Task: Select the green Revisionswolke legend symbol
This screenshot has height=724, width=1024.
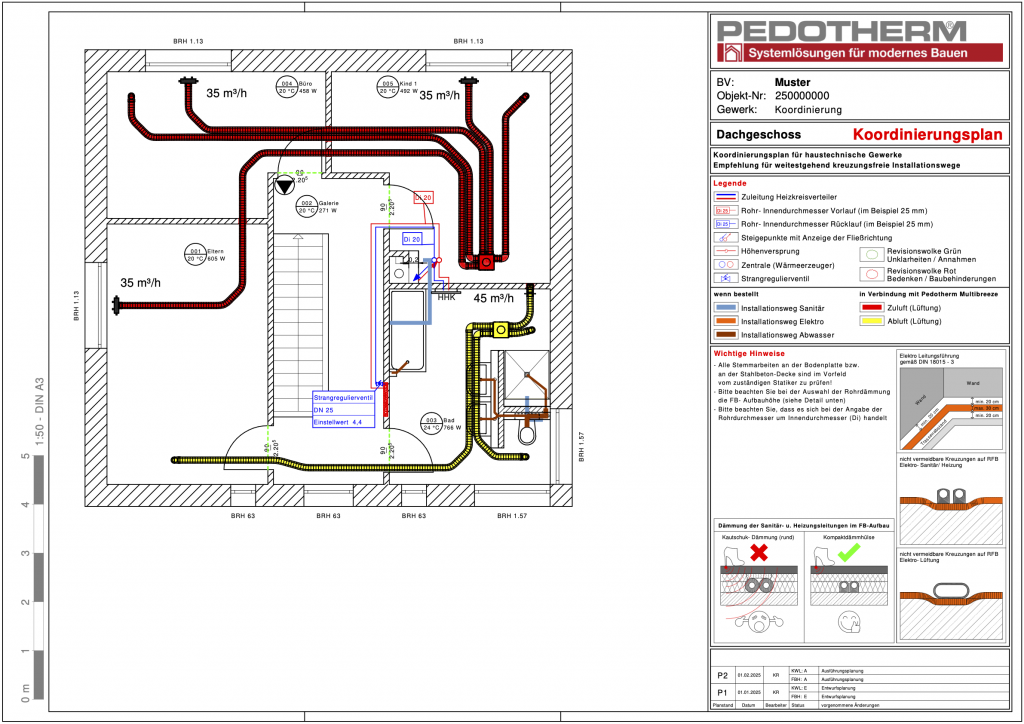Action: (x=871, y=255)
